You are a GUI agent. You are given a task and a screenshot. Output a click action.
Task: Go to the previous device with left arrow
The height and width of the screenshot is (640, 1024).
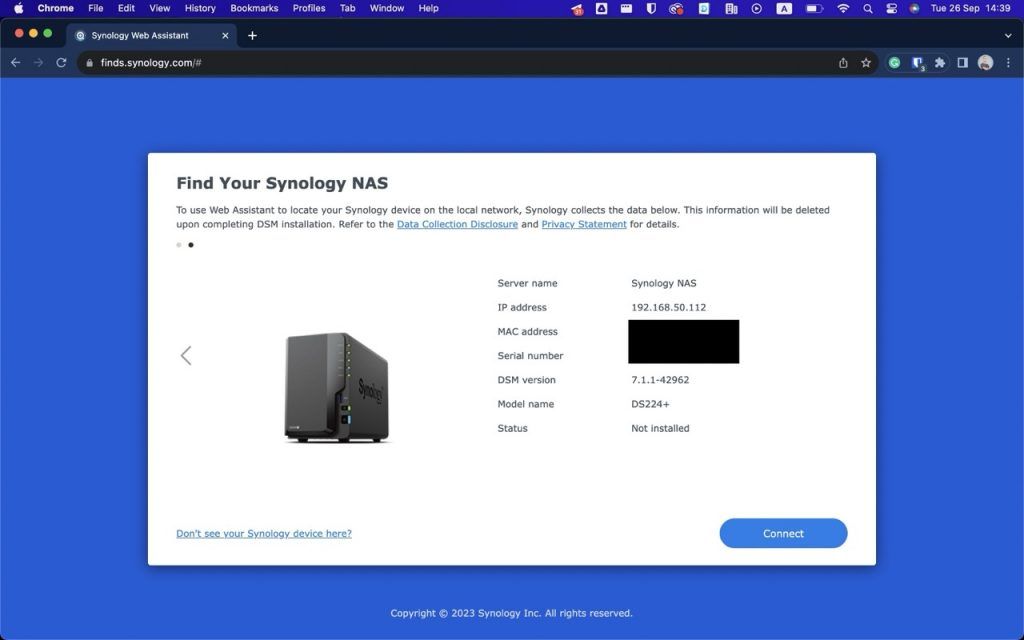tap(186, 355)
